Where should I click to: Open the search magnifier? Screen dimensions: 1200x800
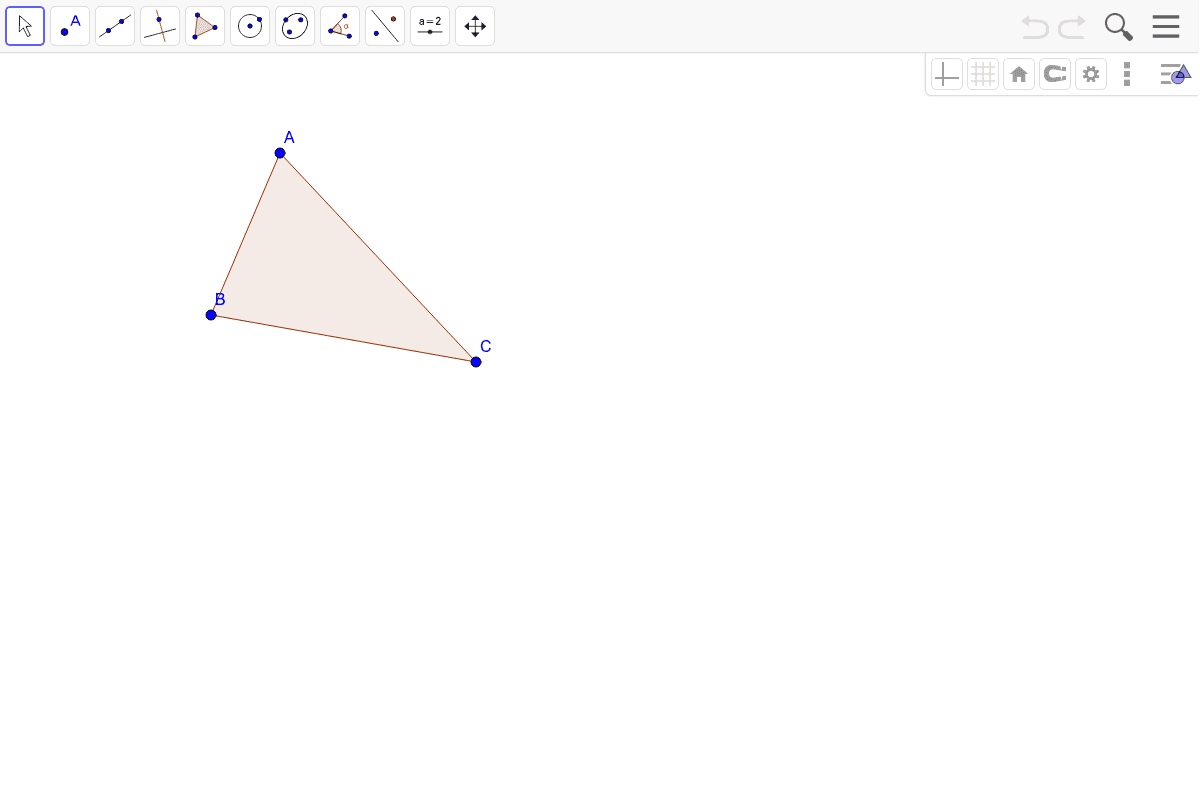click(1119, 27)
